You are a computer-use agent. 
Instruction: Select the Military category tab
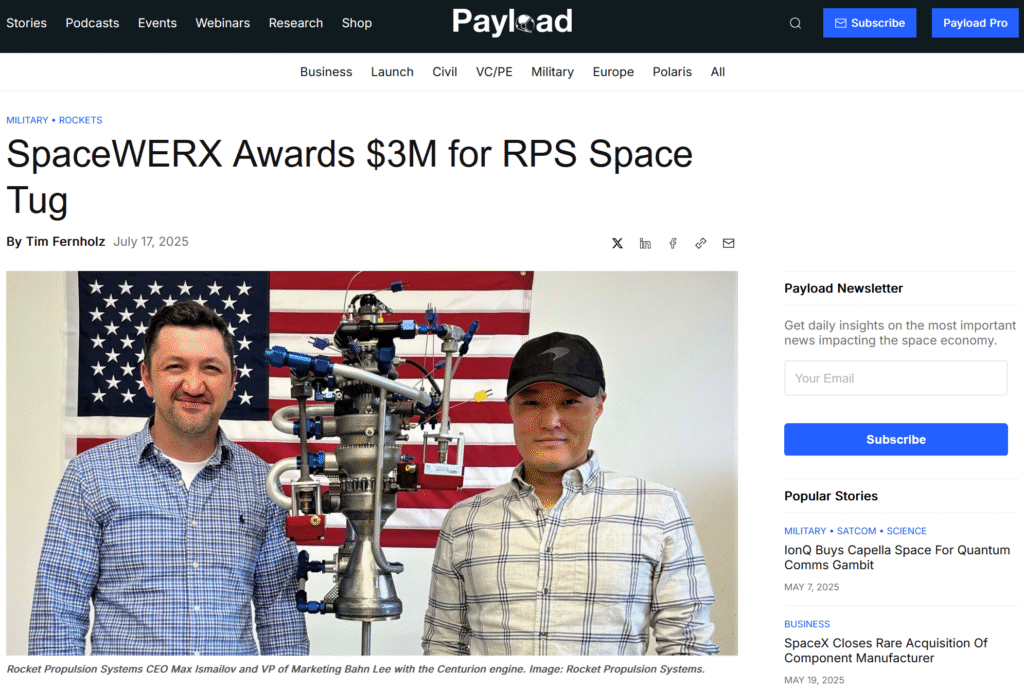coord(552,72)
